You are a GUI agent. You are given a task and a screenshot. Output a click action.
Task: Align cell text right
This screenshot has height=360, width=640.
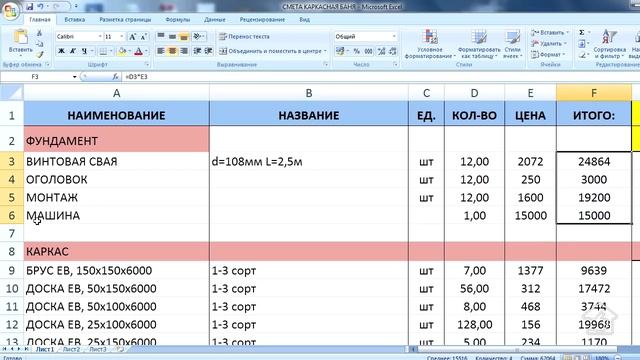pos(184,51)
